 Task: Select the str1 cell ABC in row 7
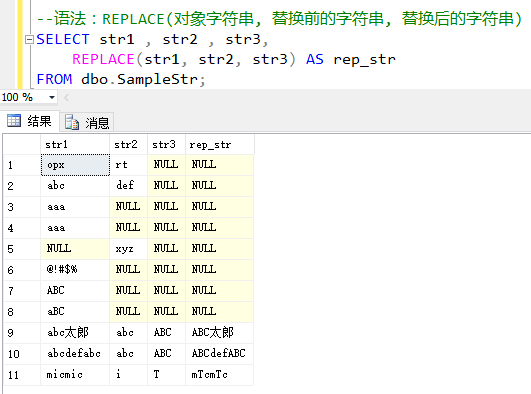pyautogui.click(x=75, y=291)
